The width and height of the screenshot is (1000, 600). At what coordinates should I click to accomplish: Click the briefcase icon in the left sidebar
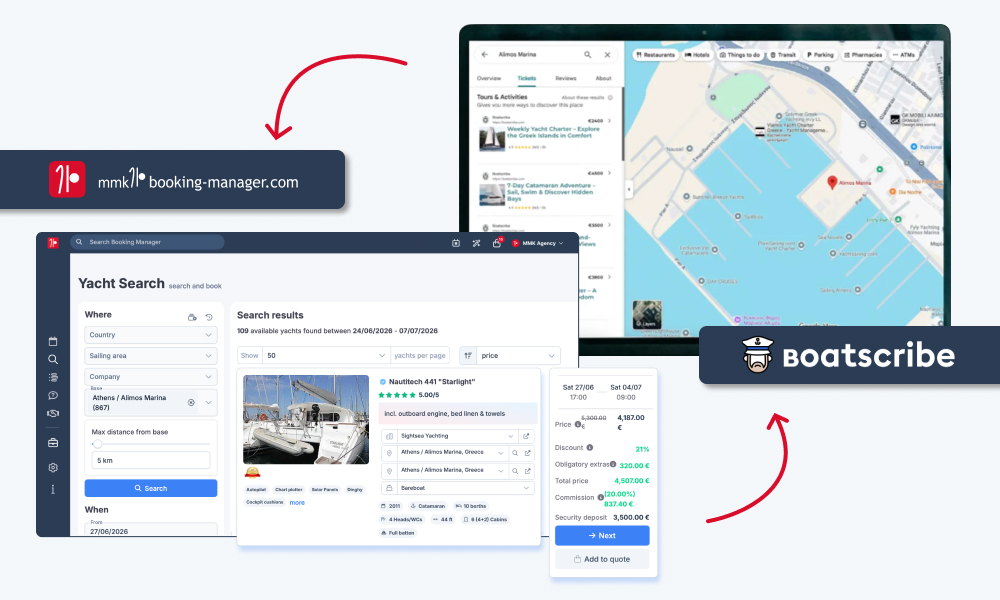click(x=53, y=442)
